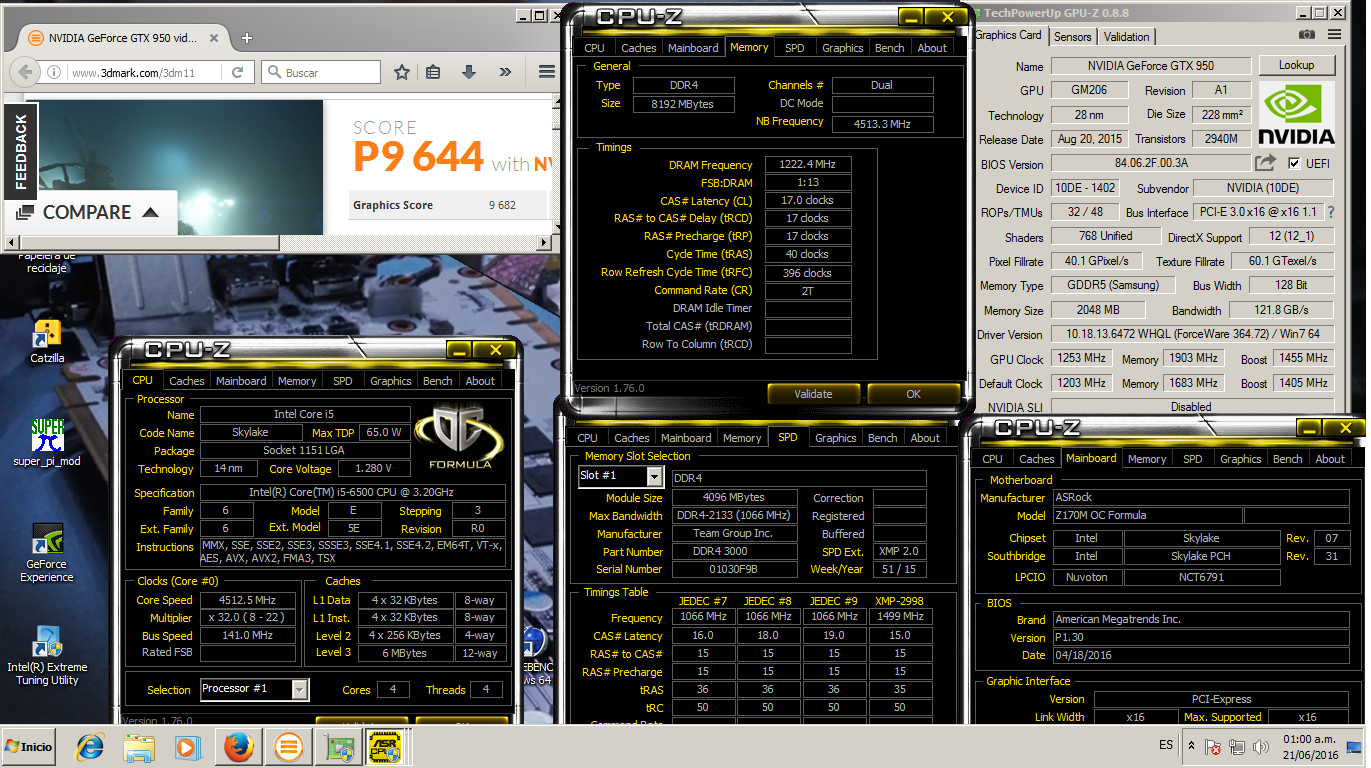
Task: Open Internet Explorer from taskbar
Action: point(91,747)
